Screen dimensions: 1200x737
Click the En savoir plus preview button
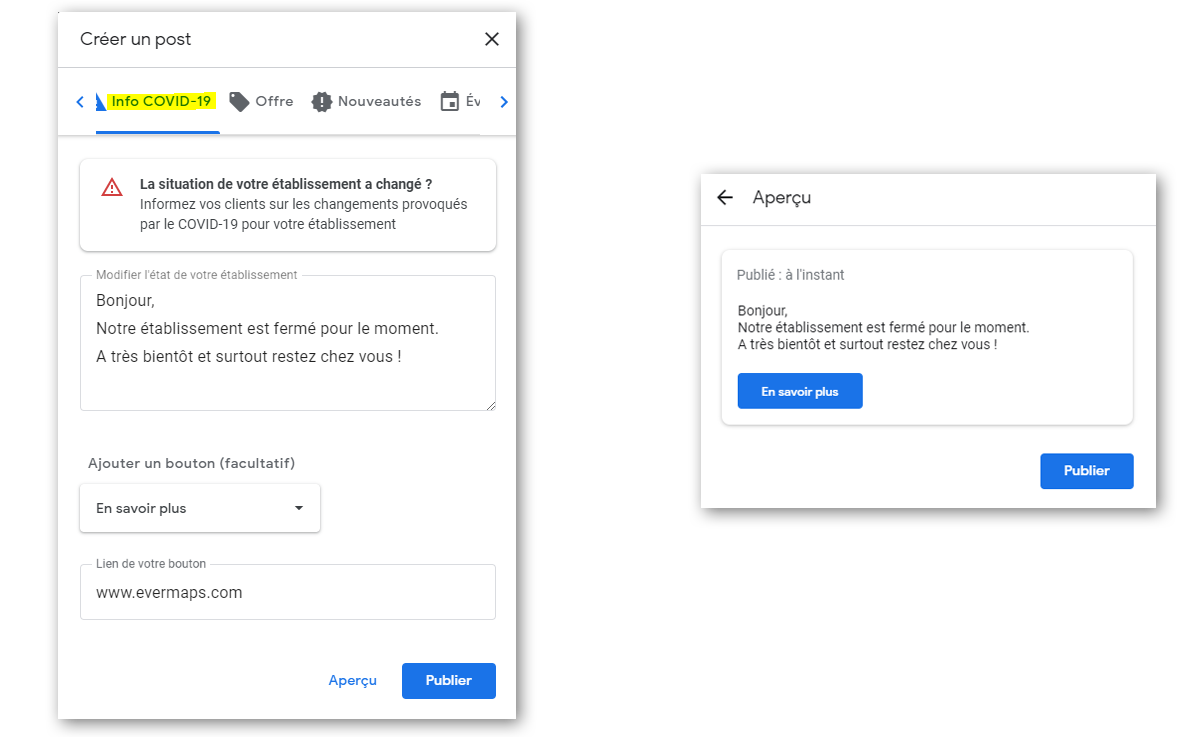pyautogui.click(x=800, y=391)
